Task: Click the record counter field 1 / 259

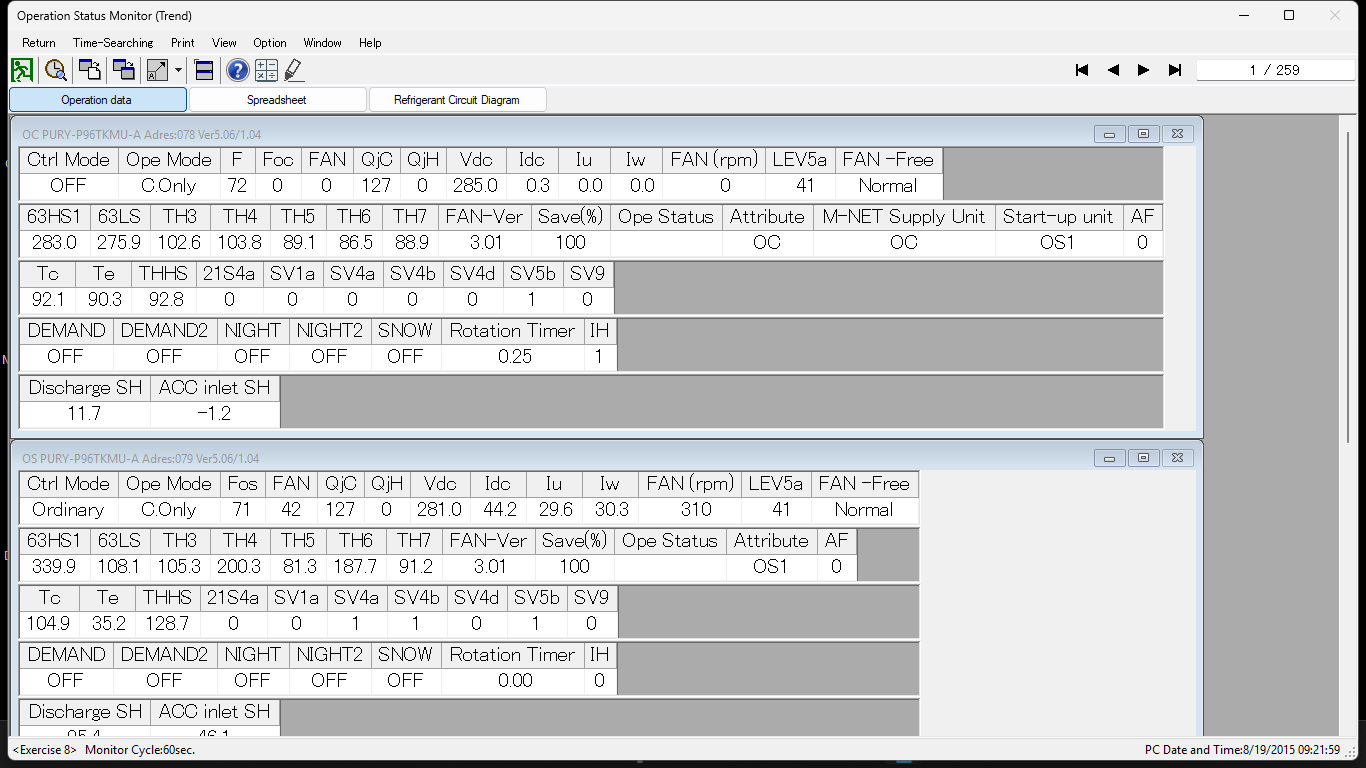Action: tap(1275, 70)
